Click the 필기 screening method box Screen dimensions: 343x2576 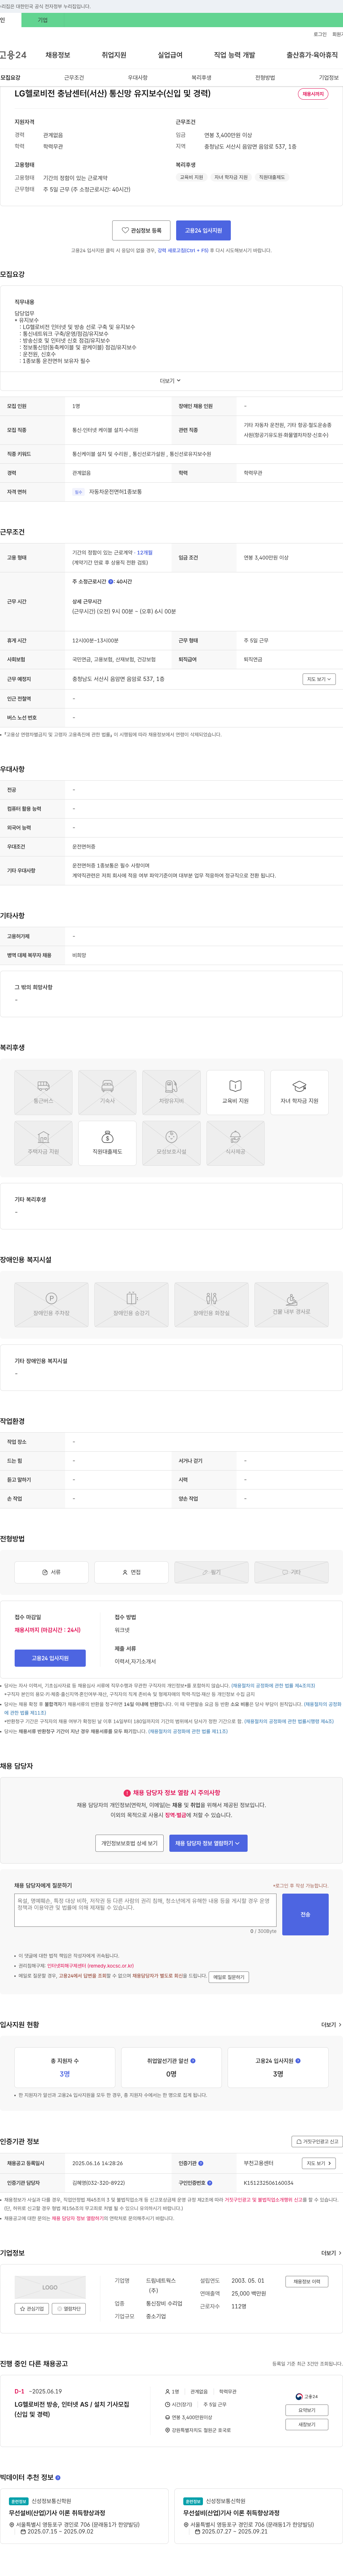(x=211, y=1572)
